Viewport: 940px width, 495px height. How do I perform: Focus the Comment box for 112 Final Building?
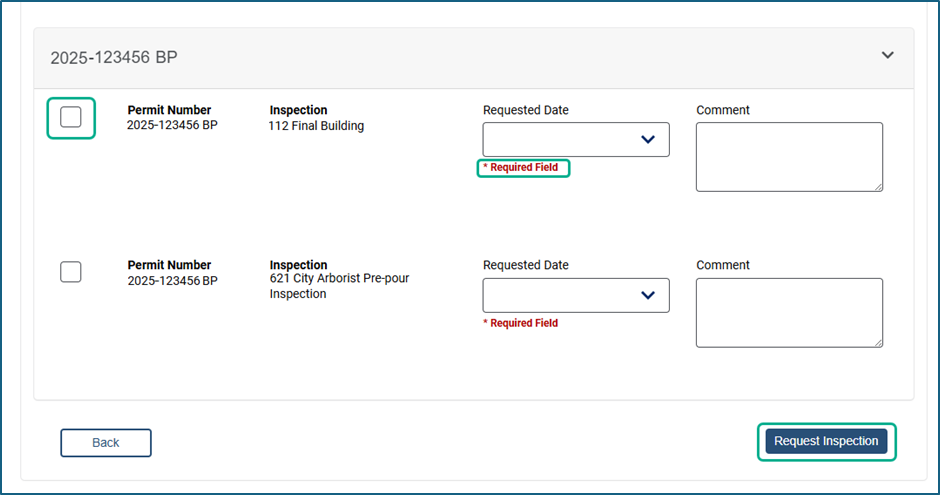pyautogui.click(x=789, y=156)
